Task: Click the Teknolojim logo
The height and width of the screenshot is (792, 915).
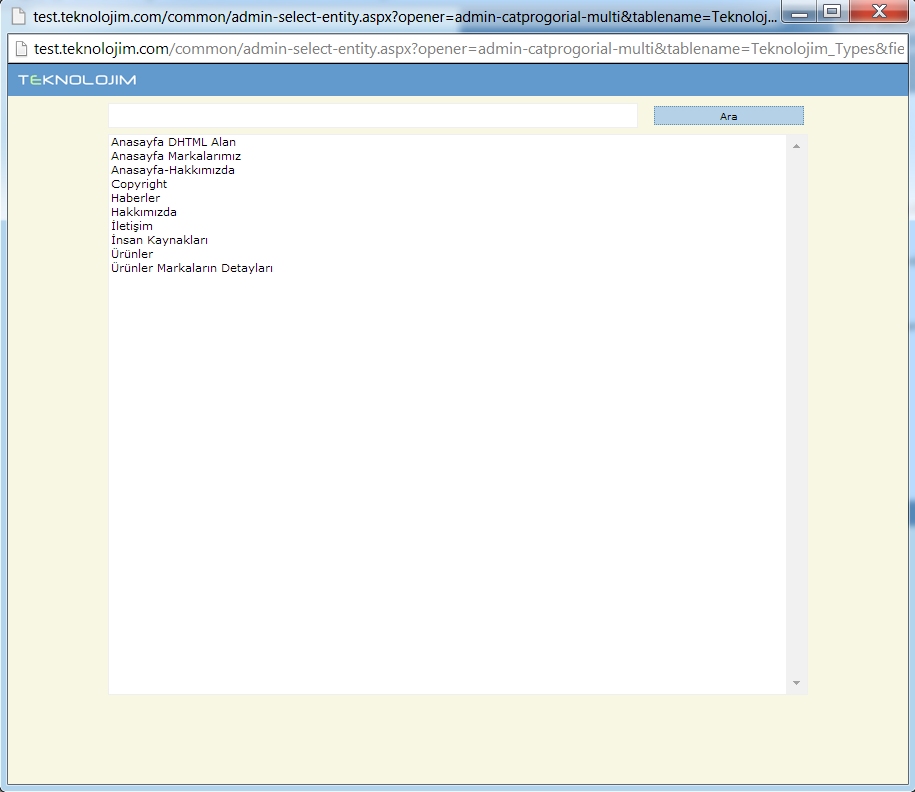Action: tap(77, 80)
